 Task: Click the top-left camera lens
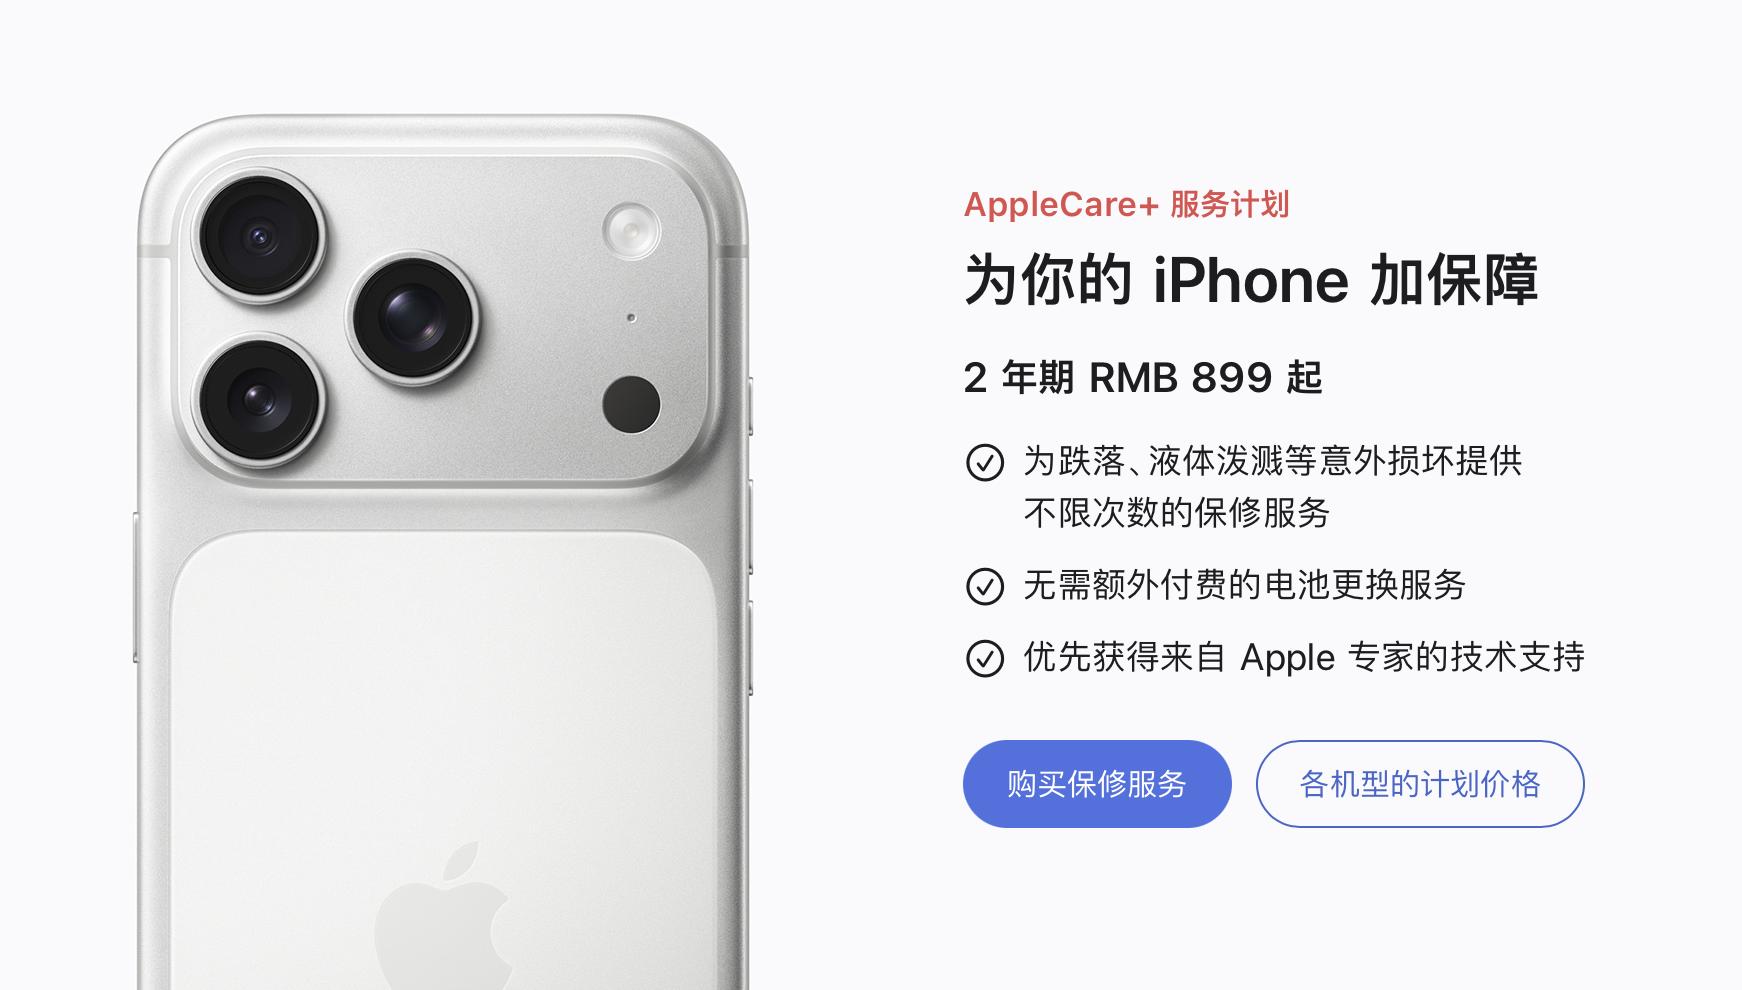pos(261,236)
